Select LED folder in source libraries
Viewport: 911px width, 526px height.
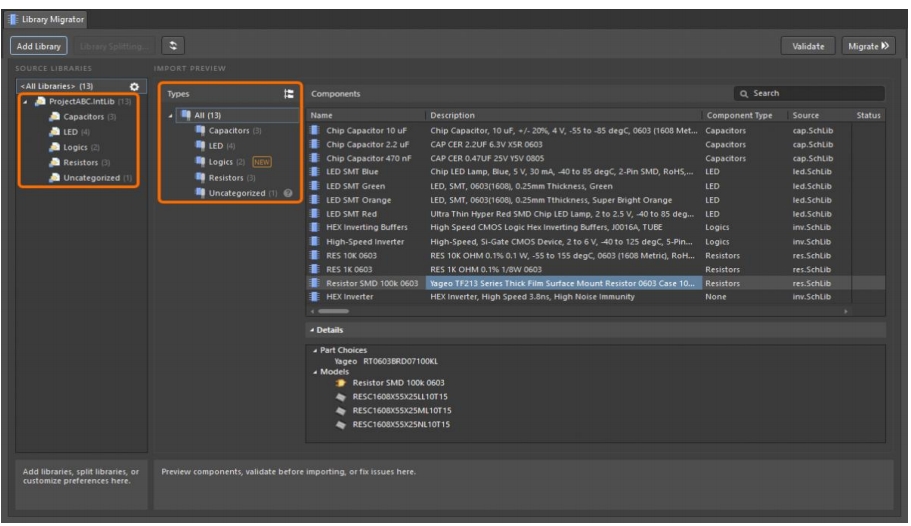pyautogui.click(x=70, y=132)
